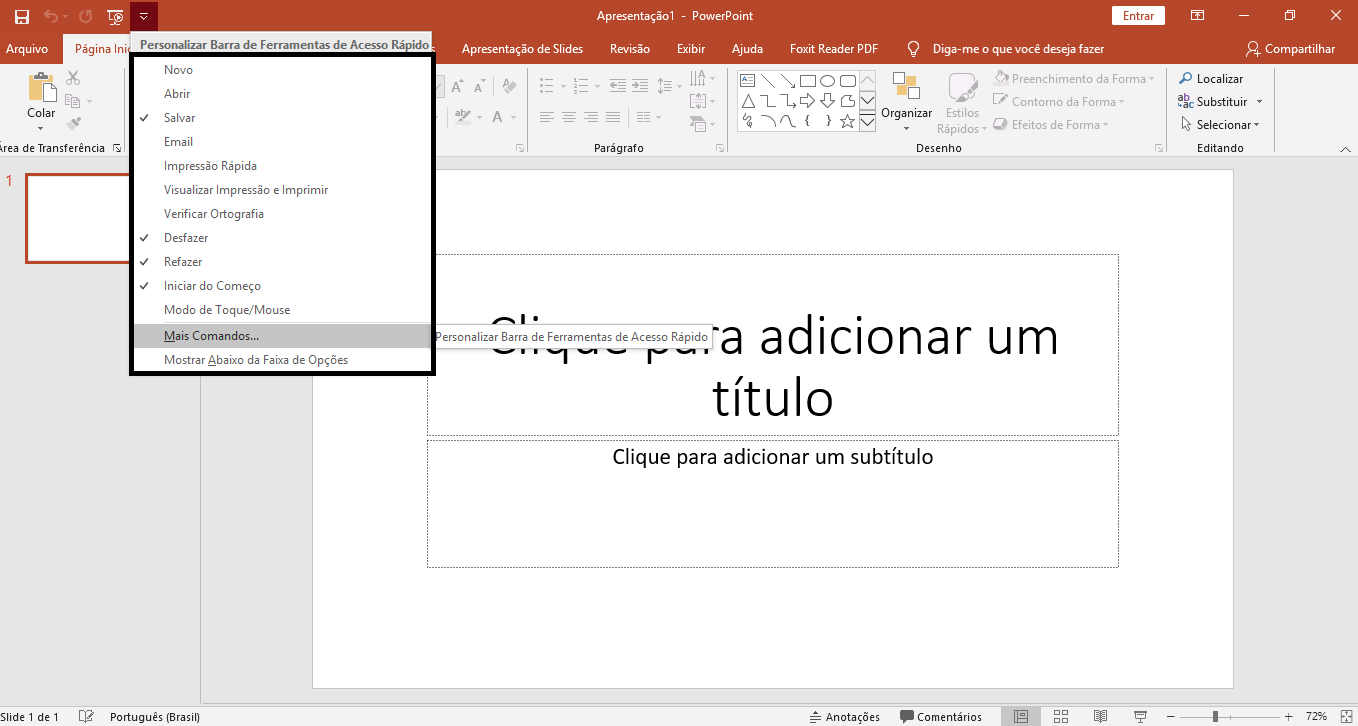Enable Impressão Rápida in the Quick Access menu

[210, 166]
